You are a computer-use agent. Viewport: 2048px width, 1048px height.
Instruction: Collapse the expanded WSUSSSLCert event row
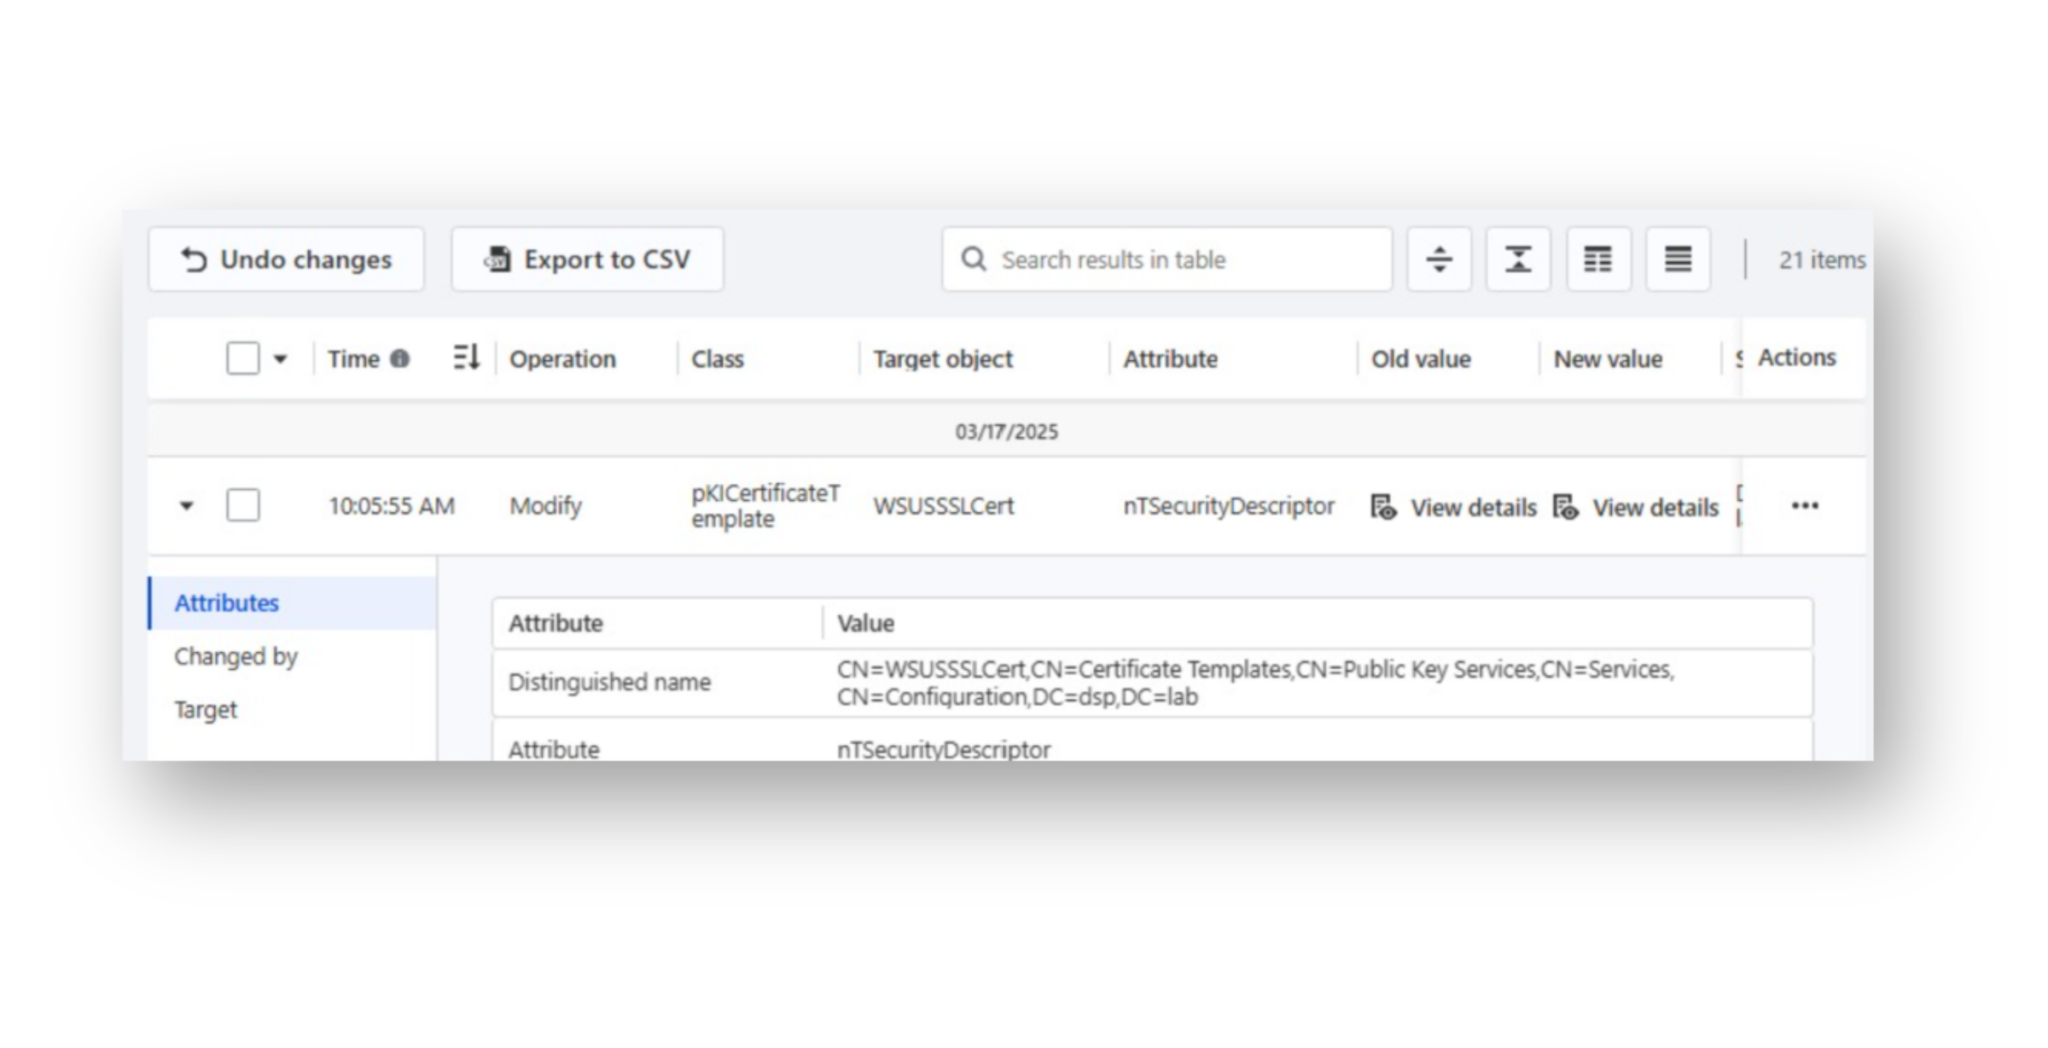tap(186, 506)
